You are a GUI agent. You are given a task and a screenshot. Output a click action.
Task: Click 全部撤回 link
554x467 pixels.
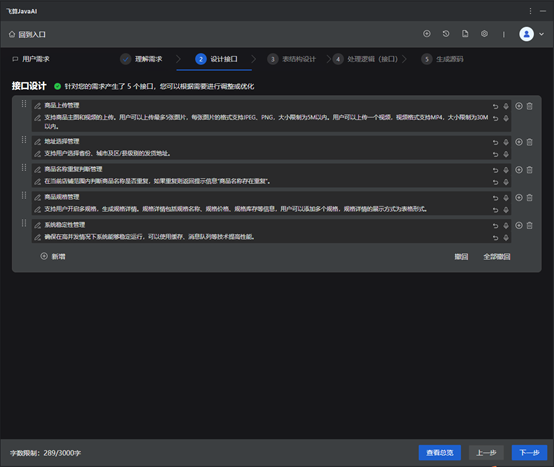tap(497, 257)
